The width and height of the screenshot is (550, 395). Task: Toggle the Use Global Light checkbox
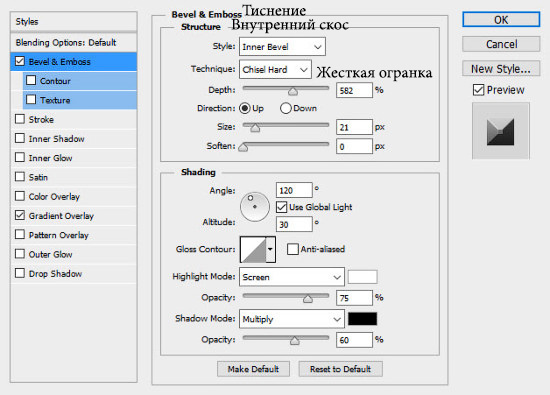point(281,207)
